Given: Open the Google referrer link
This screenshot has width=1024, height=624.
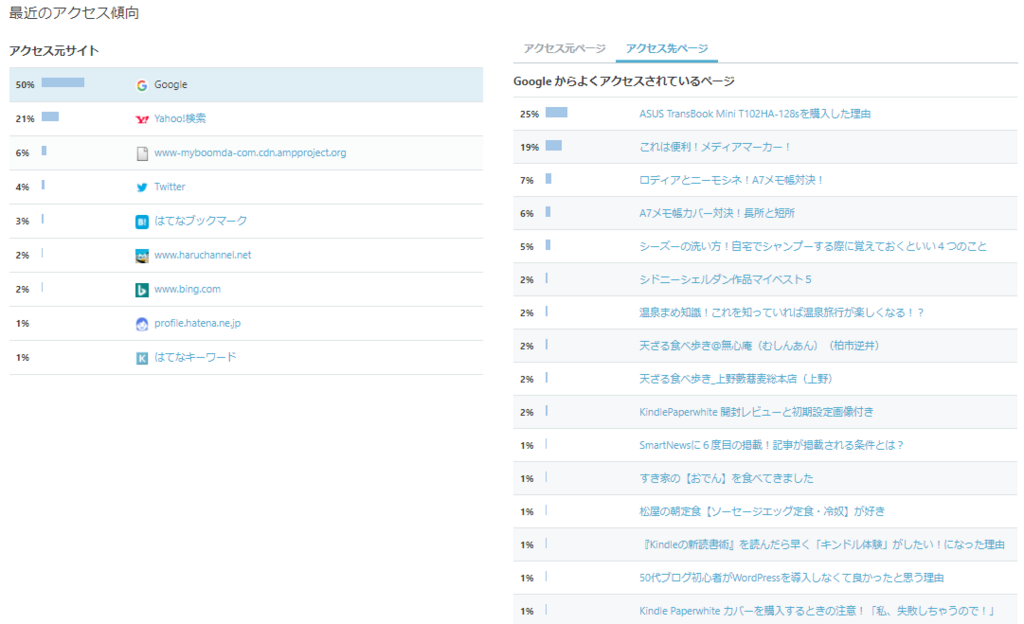Looking at the screenshot, I should click(170, 85).
